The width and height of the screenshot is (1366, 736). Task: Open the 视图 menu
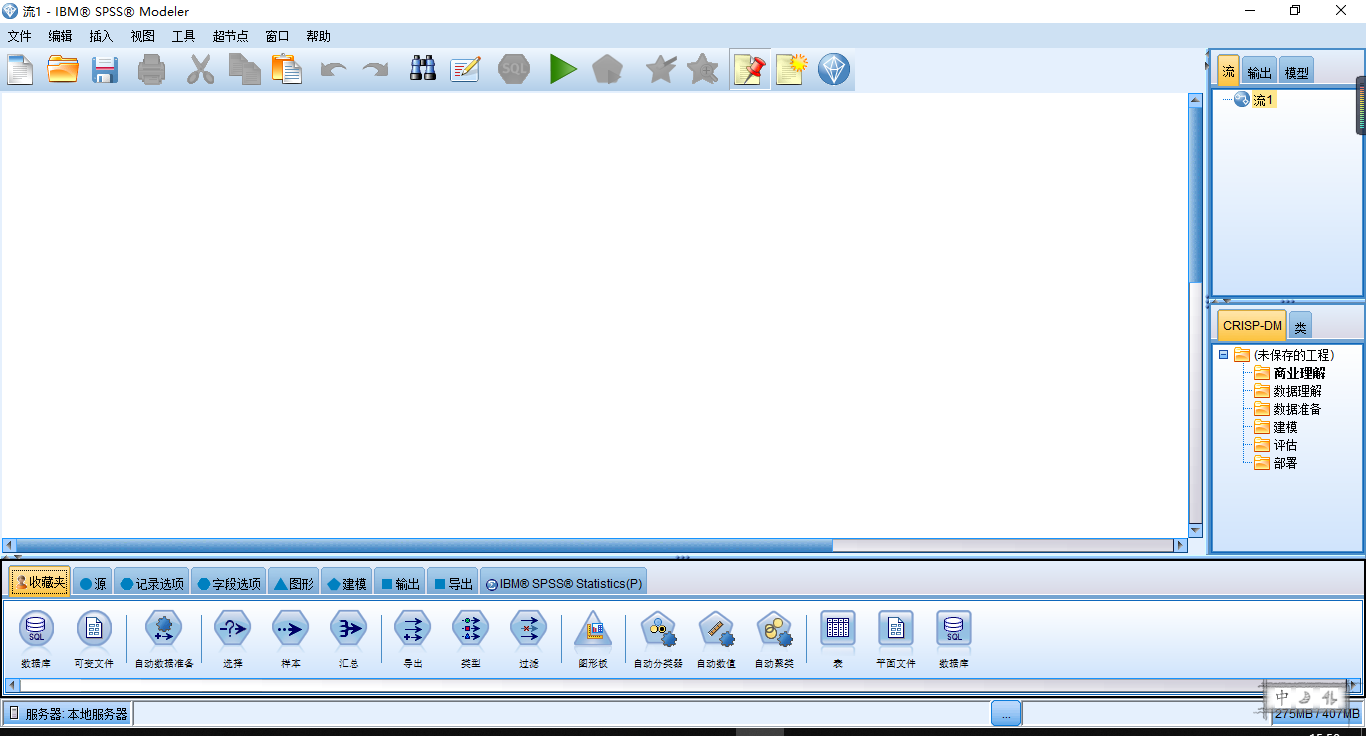point(143,36)
